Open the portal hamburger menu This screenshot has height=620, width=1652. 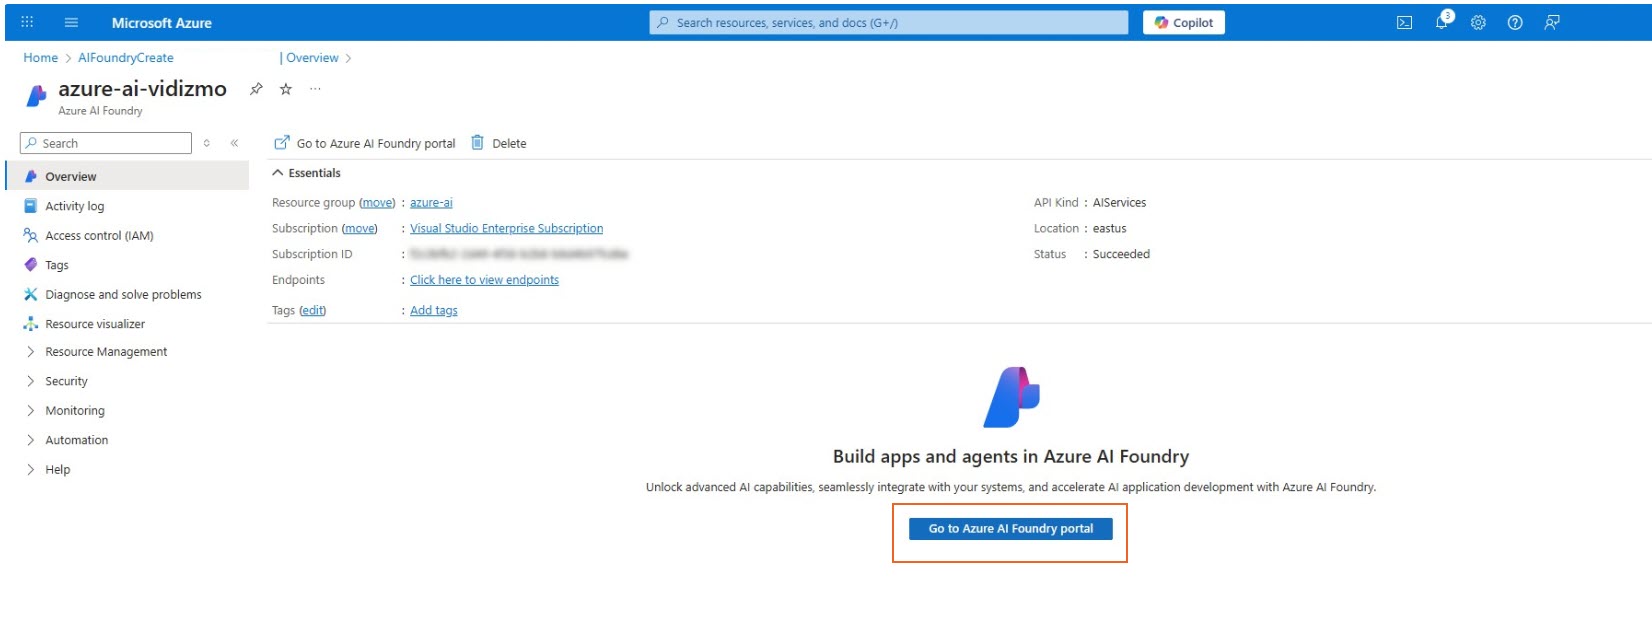[71, 23]
